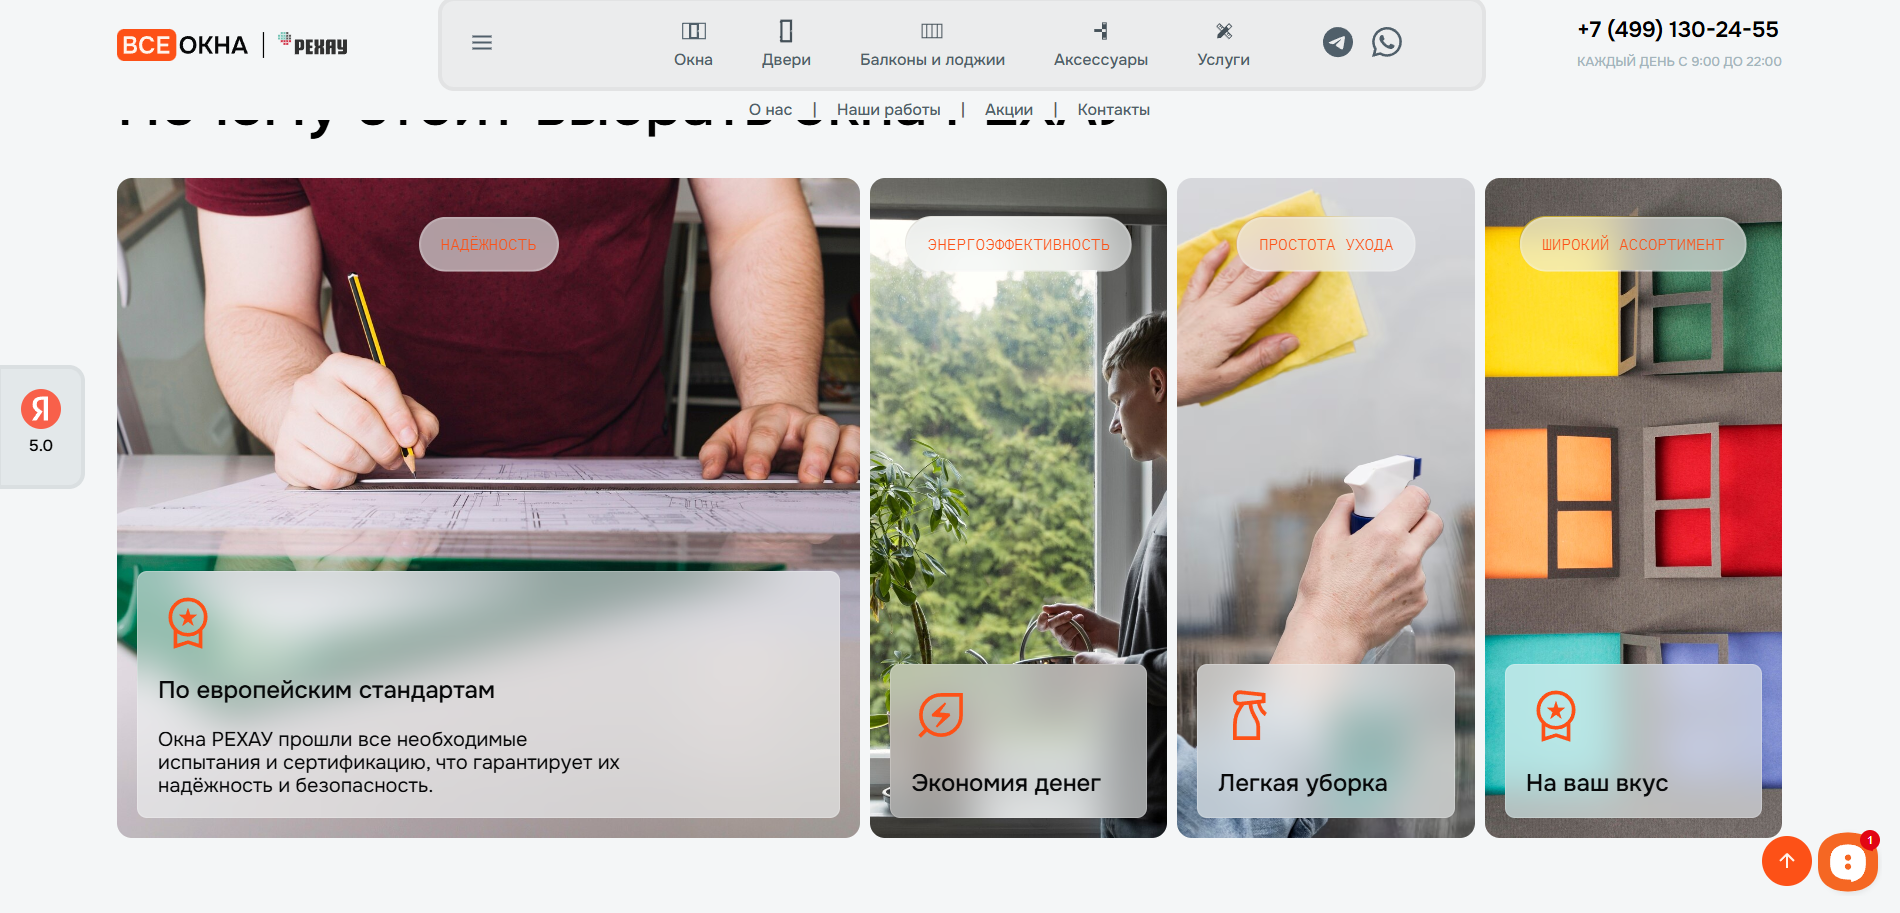Open the WhatsApp chat icon
The image size is (1900, 913).
point(1387,42)
